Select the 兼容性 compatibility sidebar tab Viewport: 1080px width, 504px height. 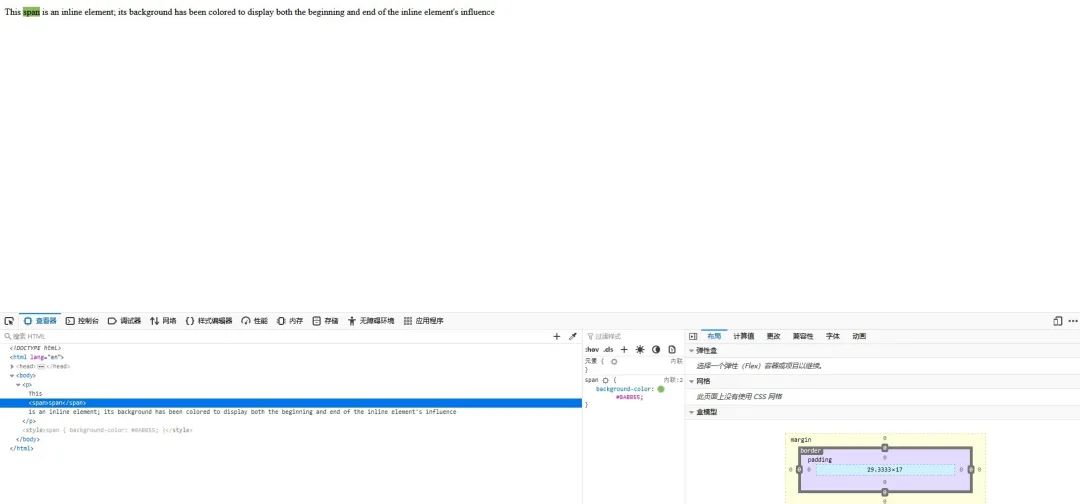pyautogui.click(x=802, y=337)
